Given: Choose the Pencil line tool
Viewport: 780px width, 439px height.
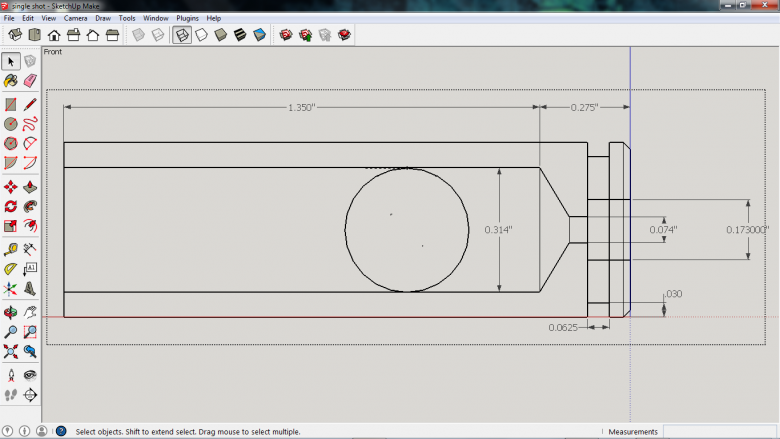Looking at the screenshot, I should (29, 103).
